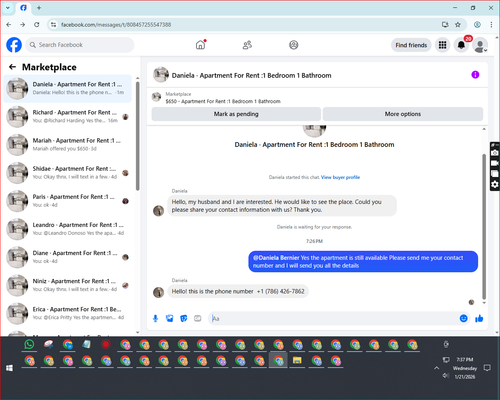Open the taskbar clock and date

click(x=465, y=368)
